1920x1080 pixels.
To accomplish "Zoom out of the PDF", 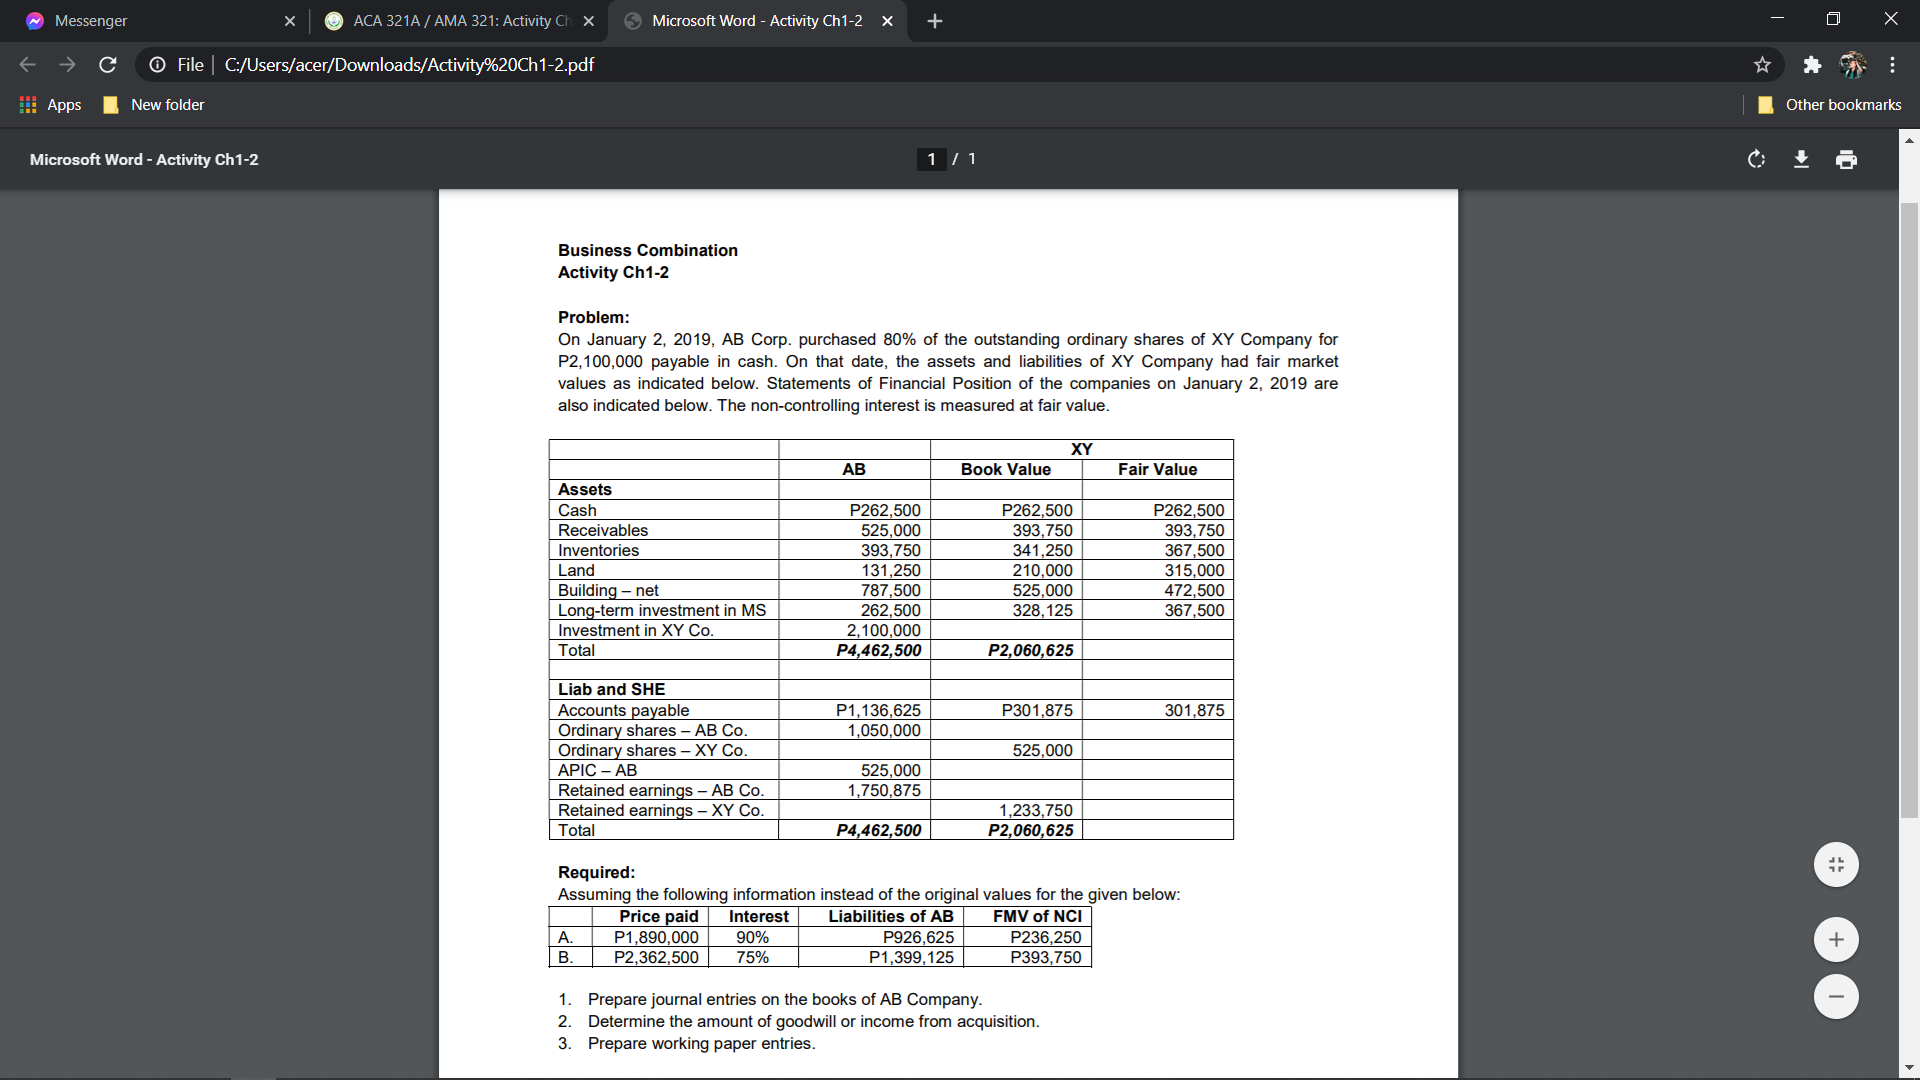I will coord(1836,996).
